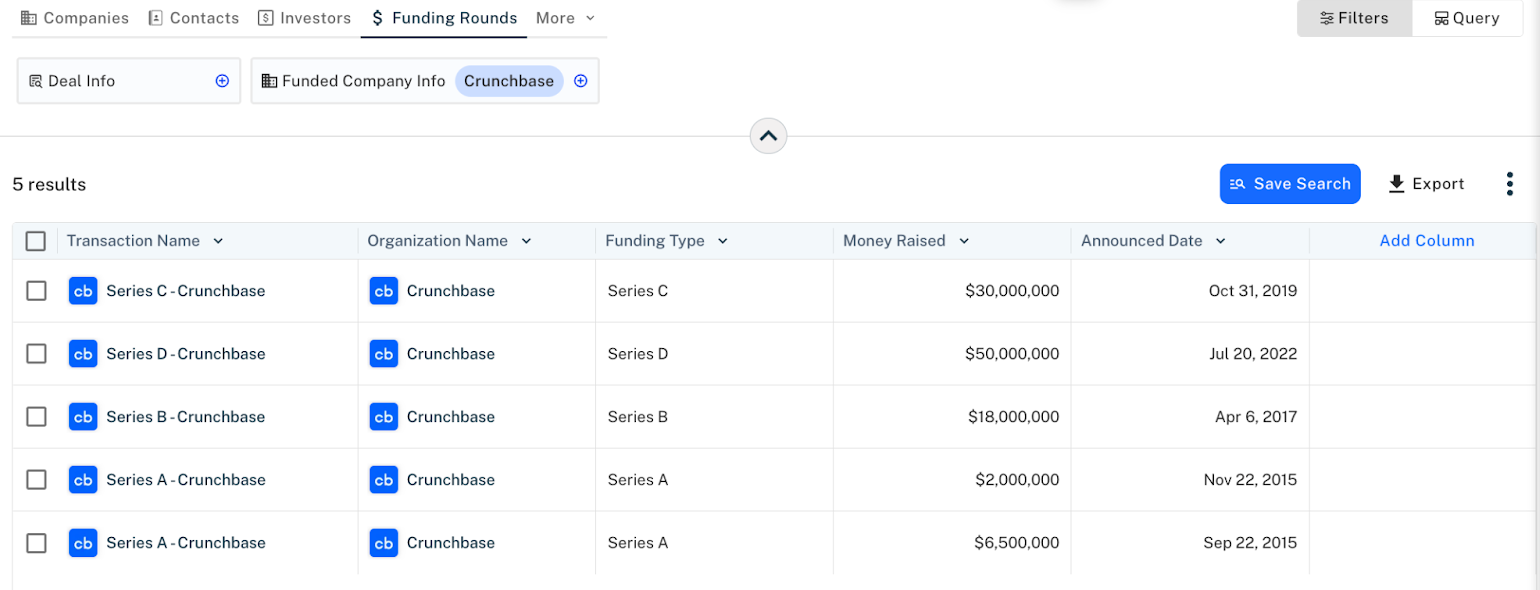This screenshot has height=590, width=1540.
Task: Open Series A transaction dated Sep 22, 2015
Action: [186, 543]
